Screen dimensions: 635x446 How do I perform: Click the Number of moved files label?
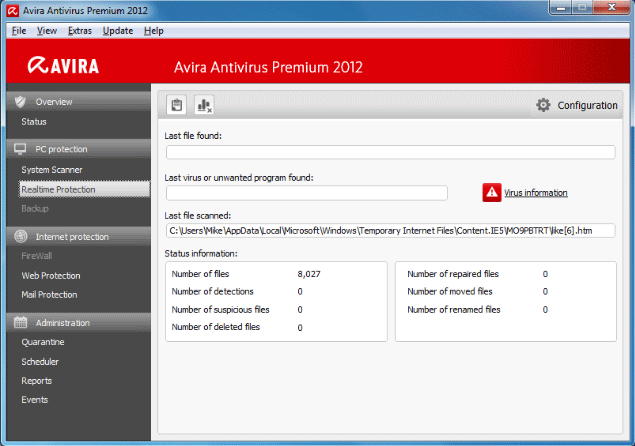pos(450,291)
